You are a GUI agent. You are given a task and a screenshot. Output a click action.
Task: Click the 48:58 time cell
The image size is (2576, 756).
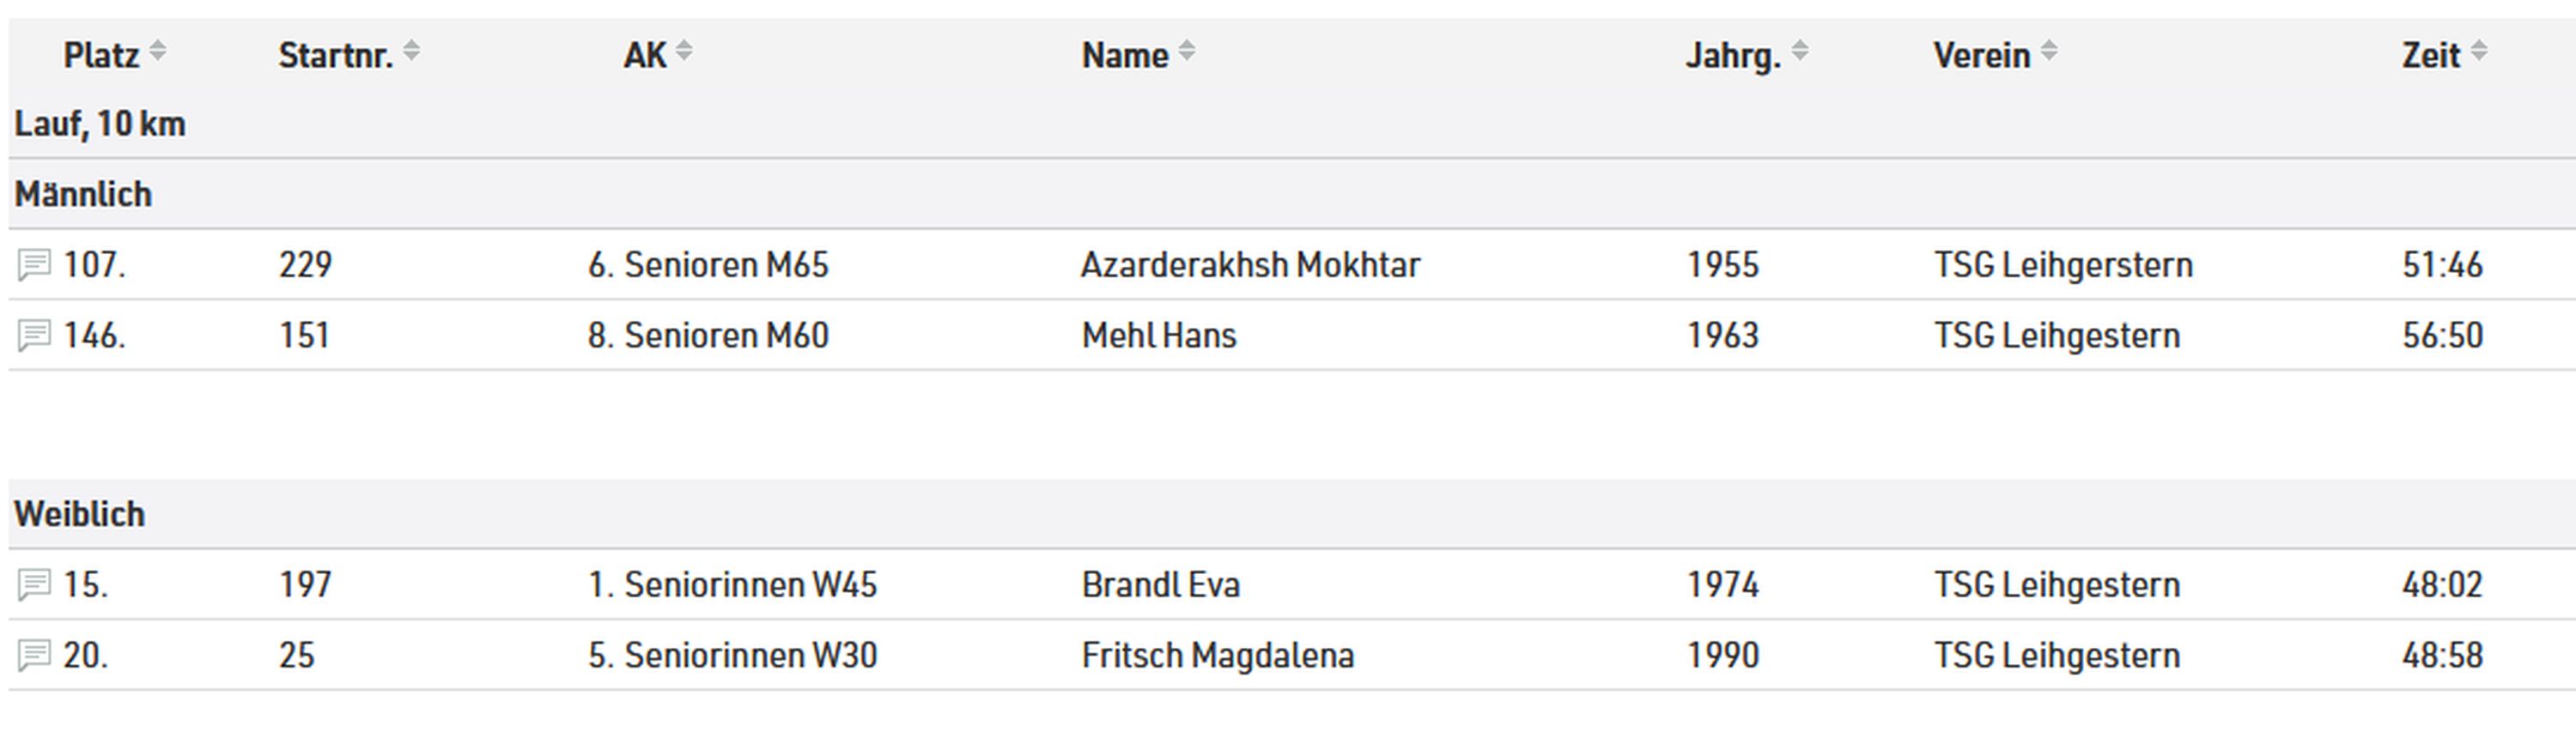click(2443, 655)
